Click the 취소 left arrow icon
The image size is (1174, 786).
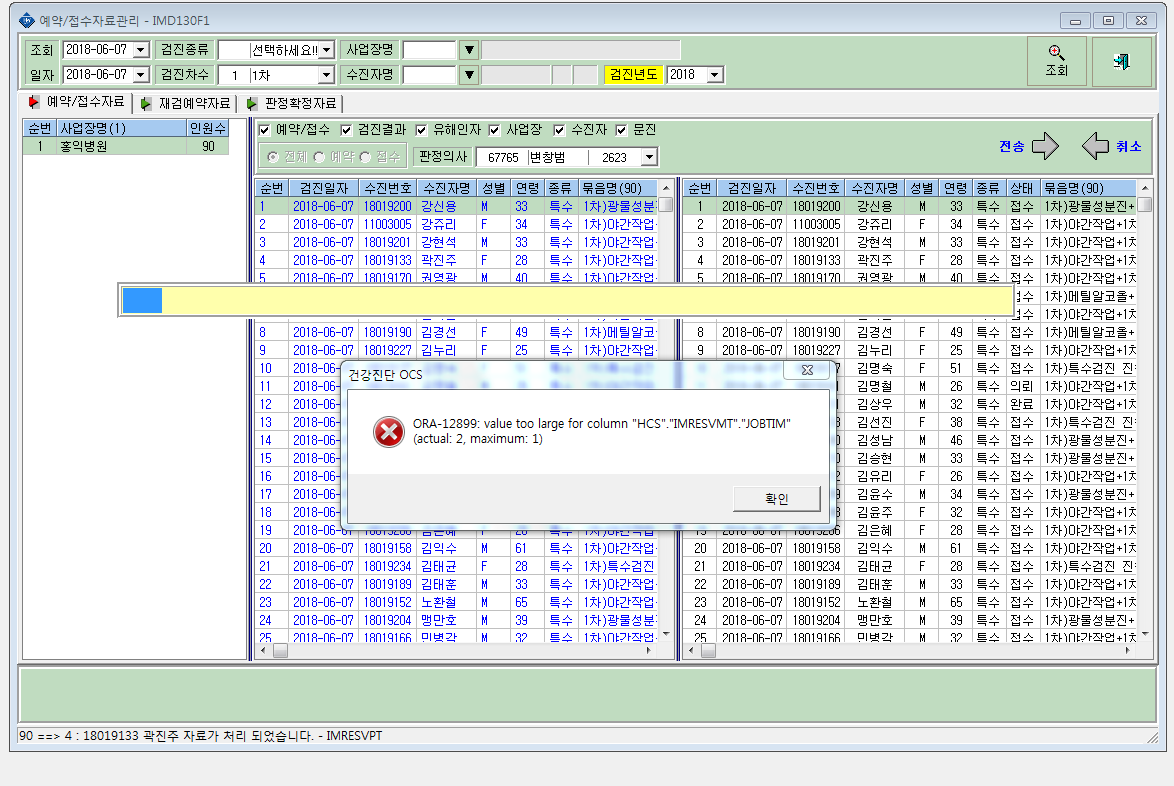(x=1095, y=146)
